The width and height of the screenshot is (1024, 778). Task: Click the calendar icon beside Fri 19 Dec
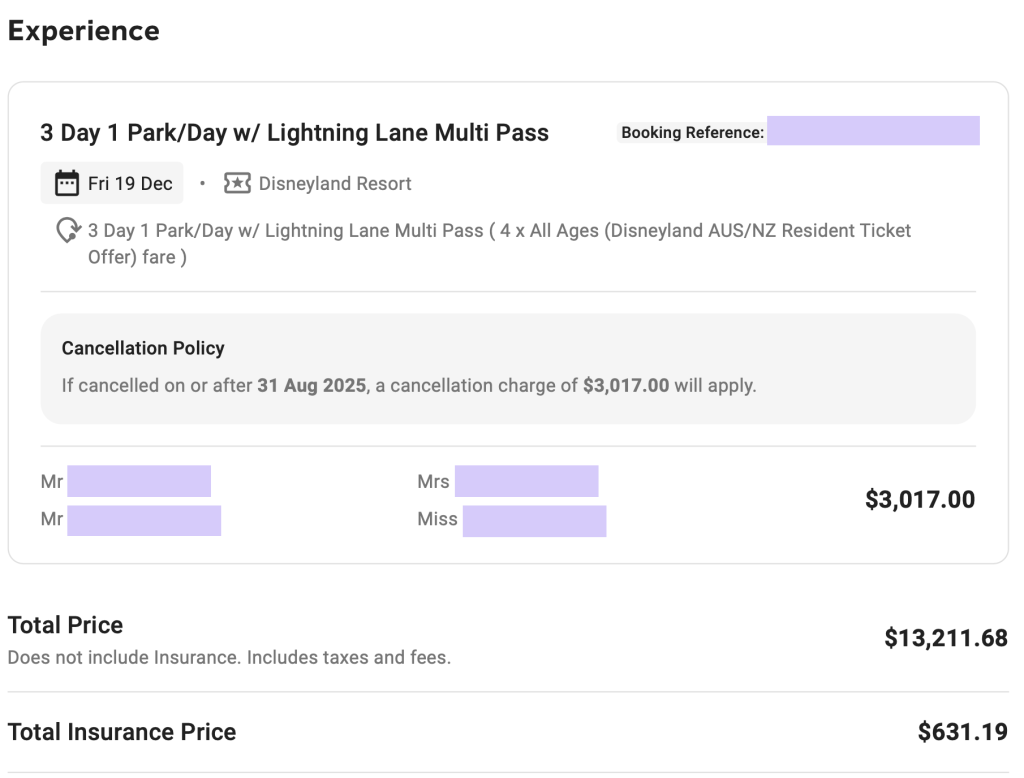click(x=67, y=183)
